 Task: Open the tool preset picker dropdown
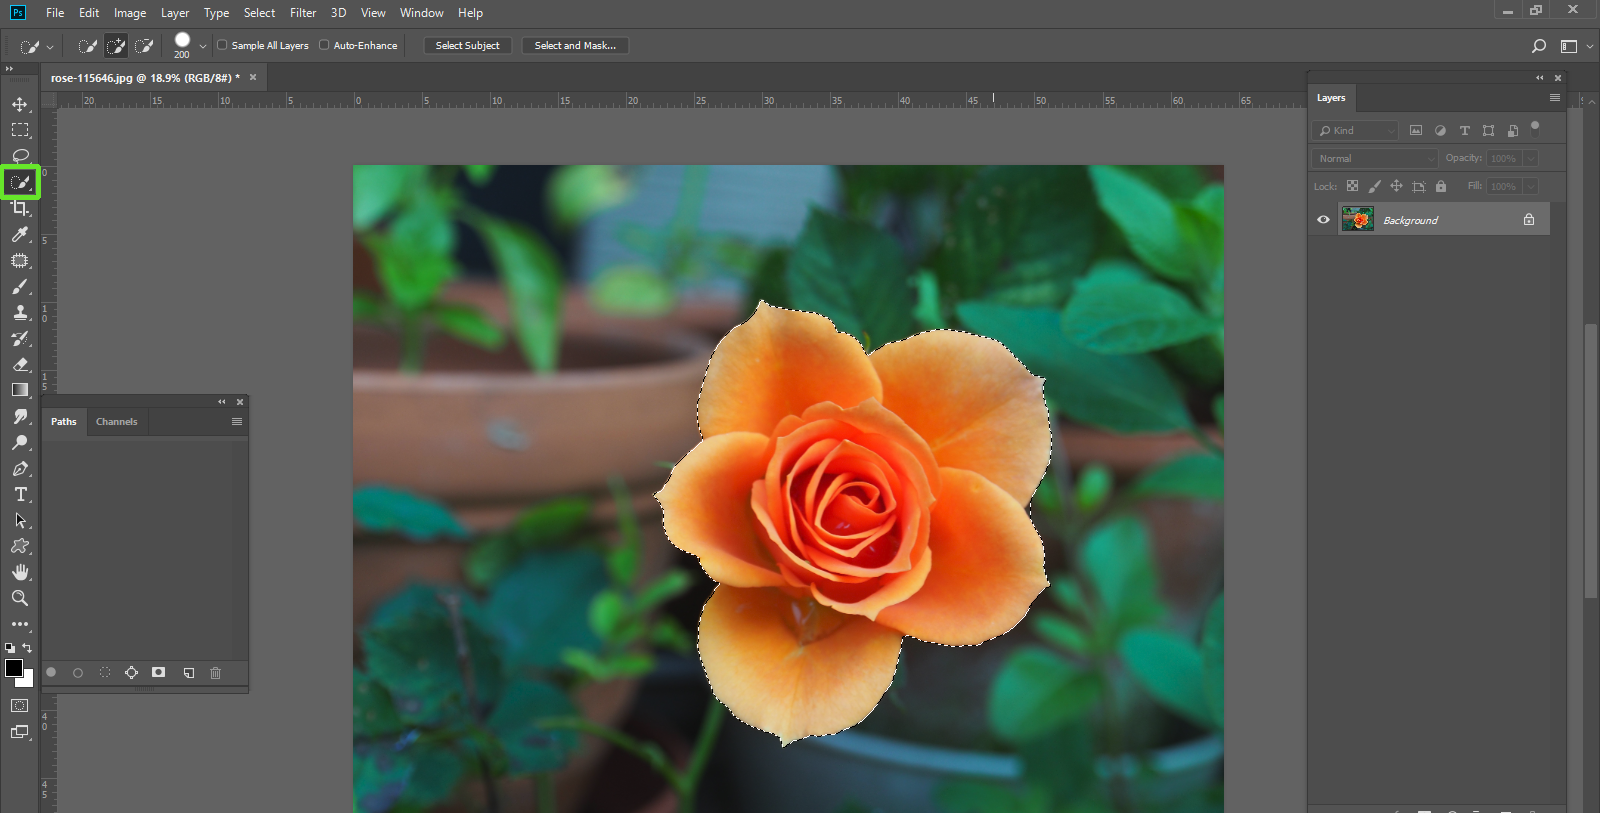[50, 47]
